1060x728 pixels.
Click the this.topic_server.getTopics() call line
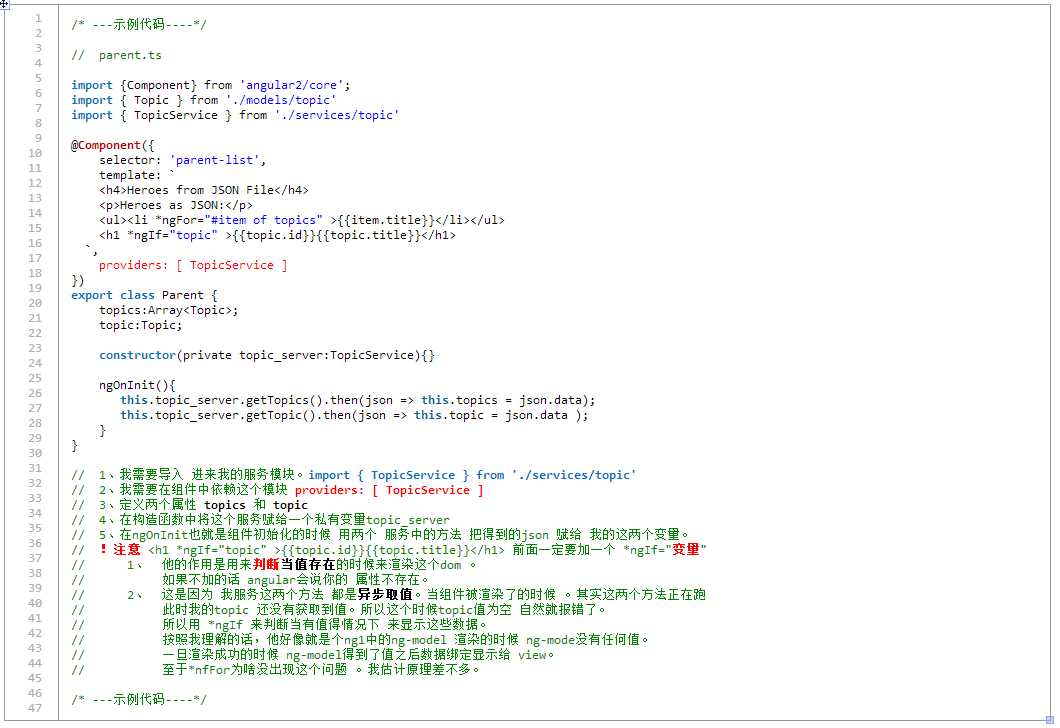pyautogui.click(x=358, y=400)
